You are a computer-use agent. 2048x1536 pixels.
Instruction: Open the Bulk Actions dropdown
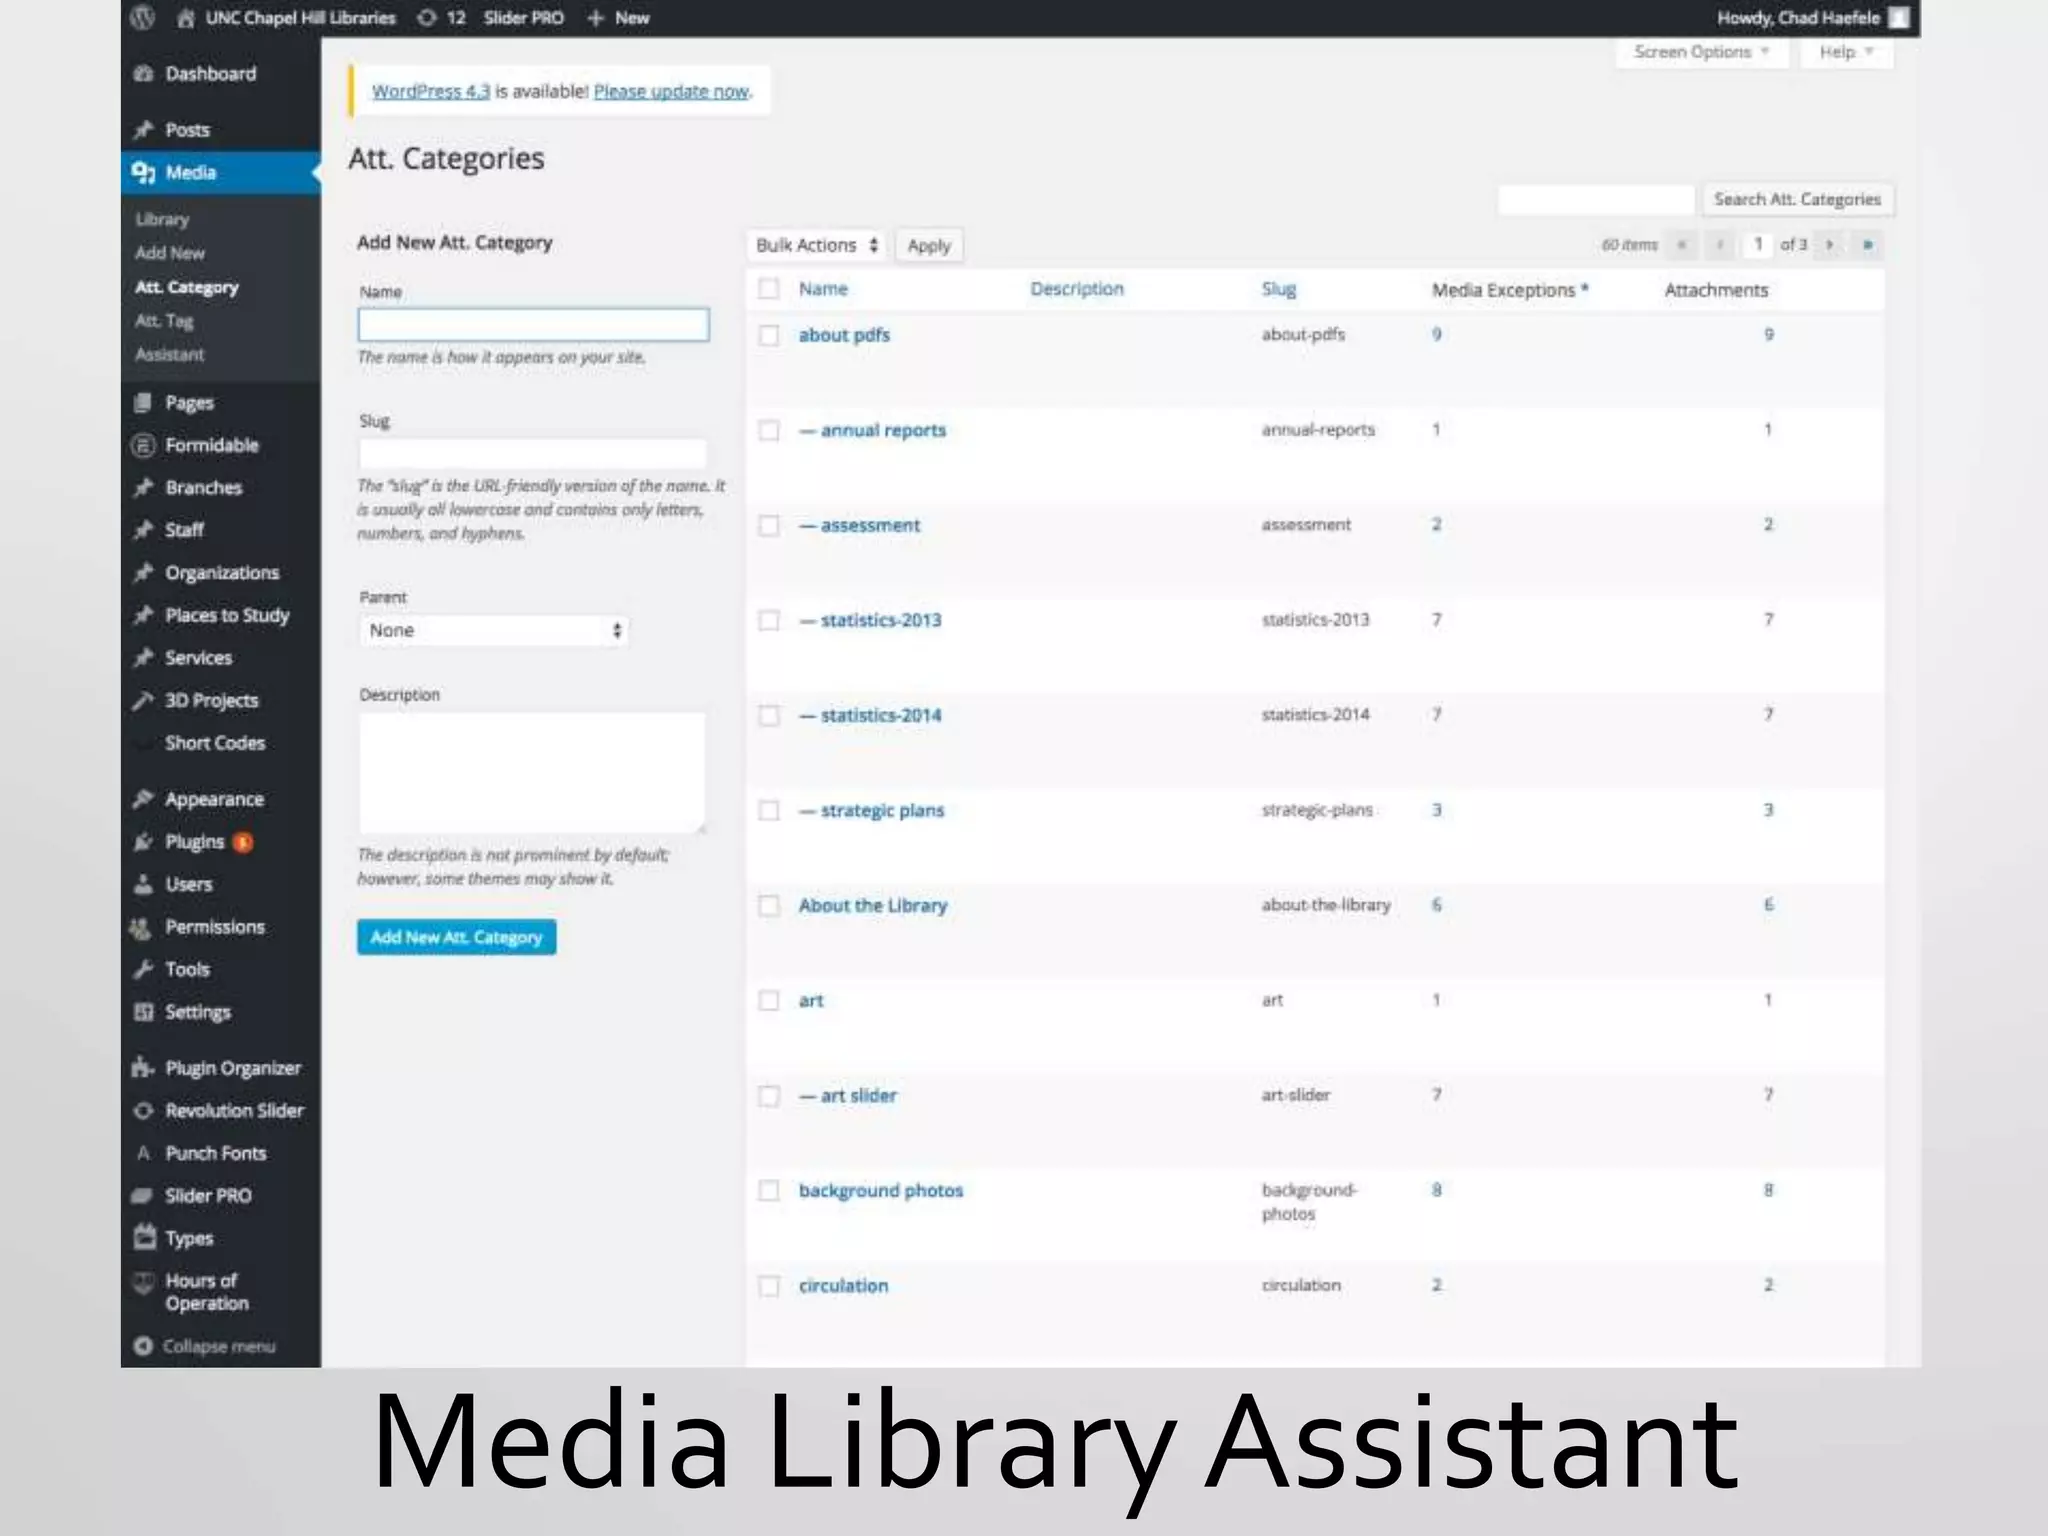816,246
